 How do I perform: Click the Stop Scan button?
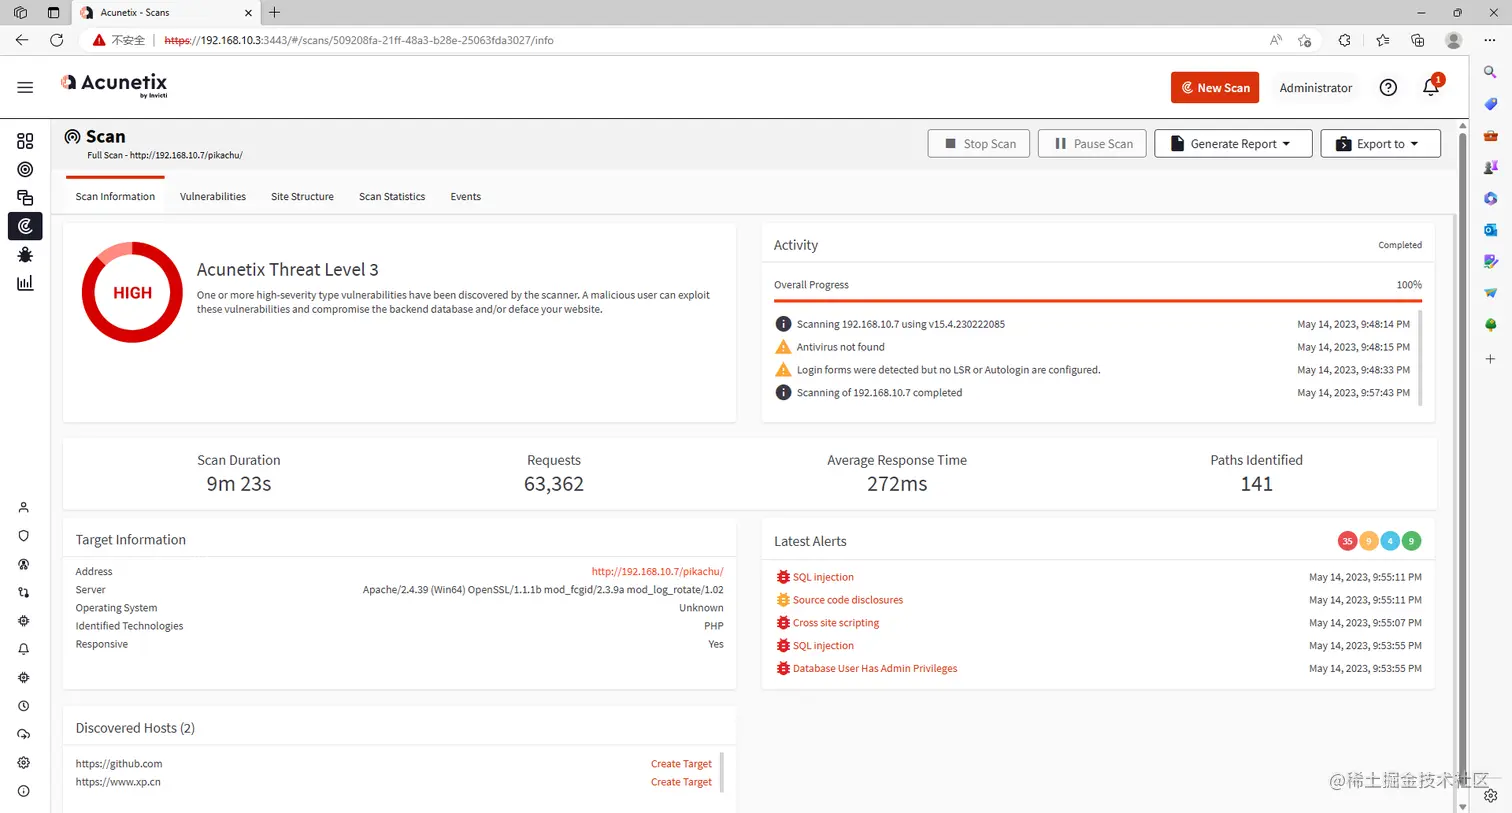pos(979,143)
